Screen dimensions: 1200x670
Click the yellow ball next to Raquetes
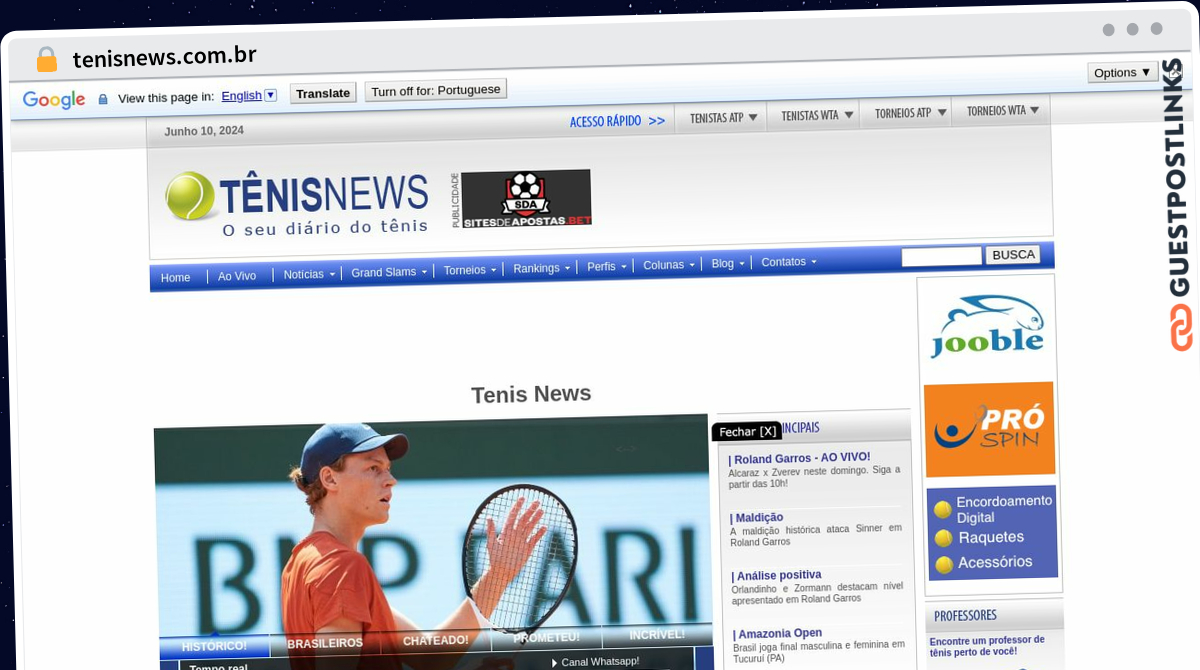click(943, 539)
